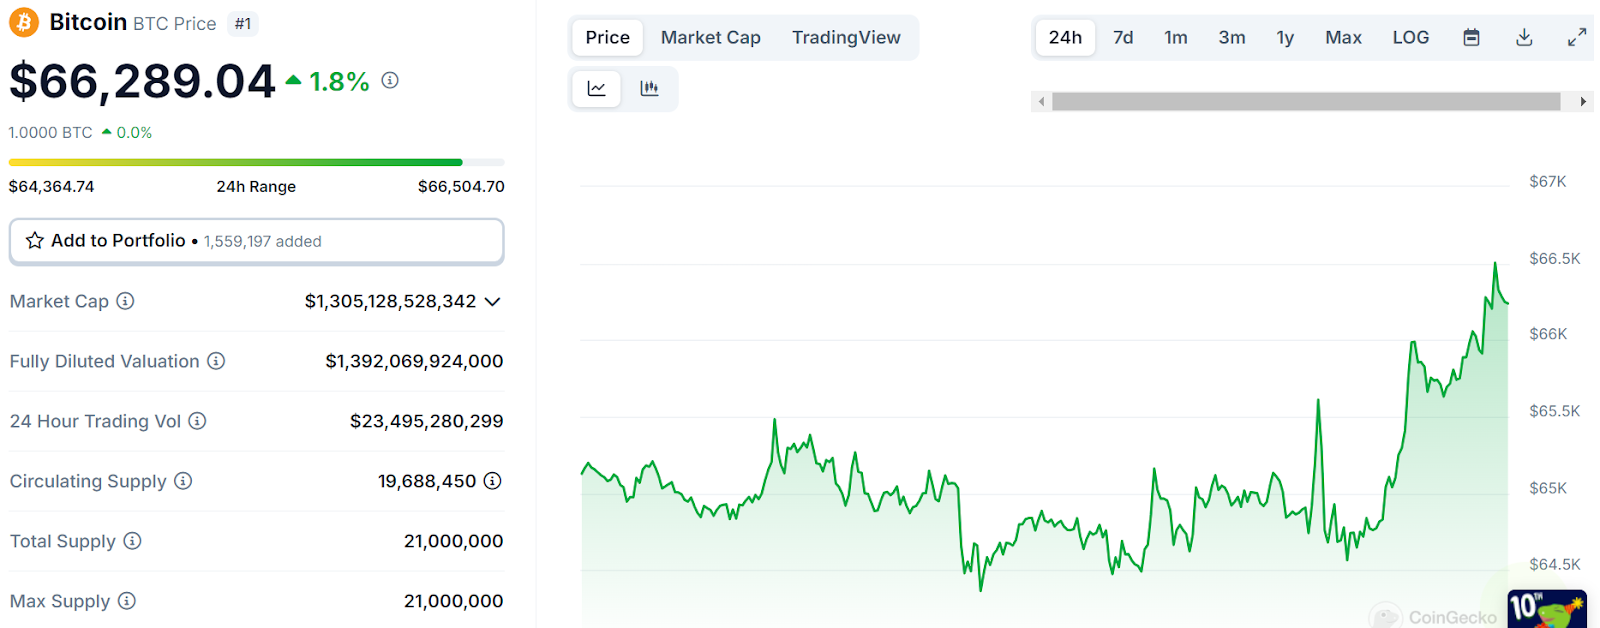1600x628 pixels.
Task: Click the 1,559,197 added text
Action: pyautogui.click(x=263, y=241)
